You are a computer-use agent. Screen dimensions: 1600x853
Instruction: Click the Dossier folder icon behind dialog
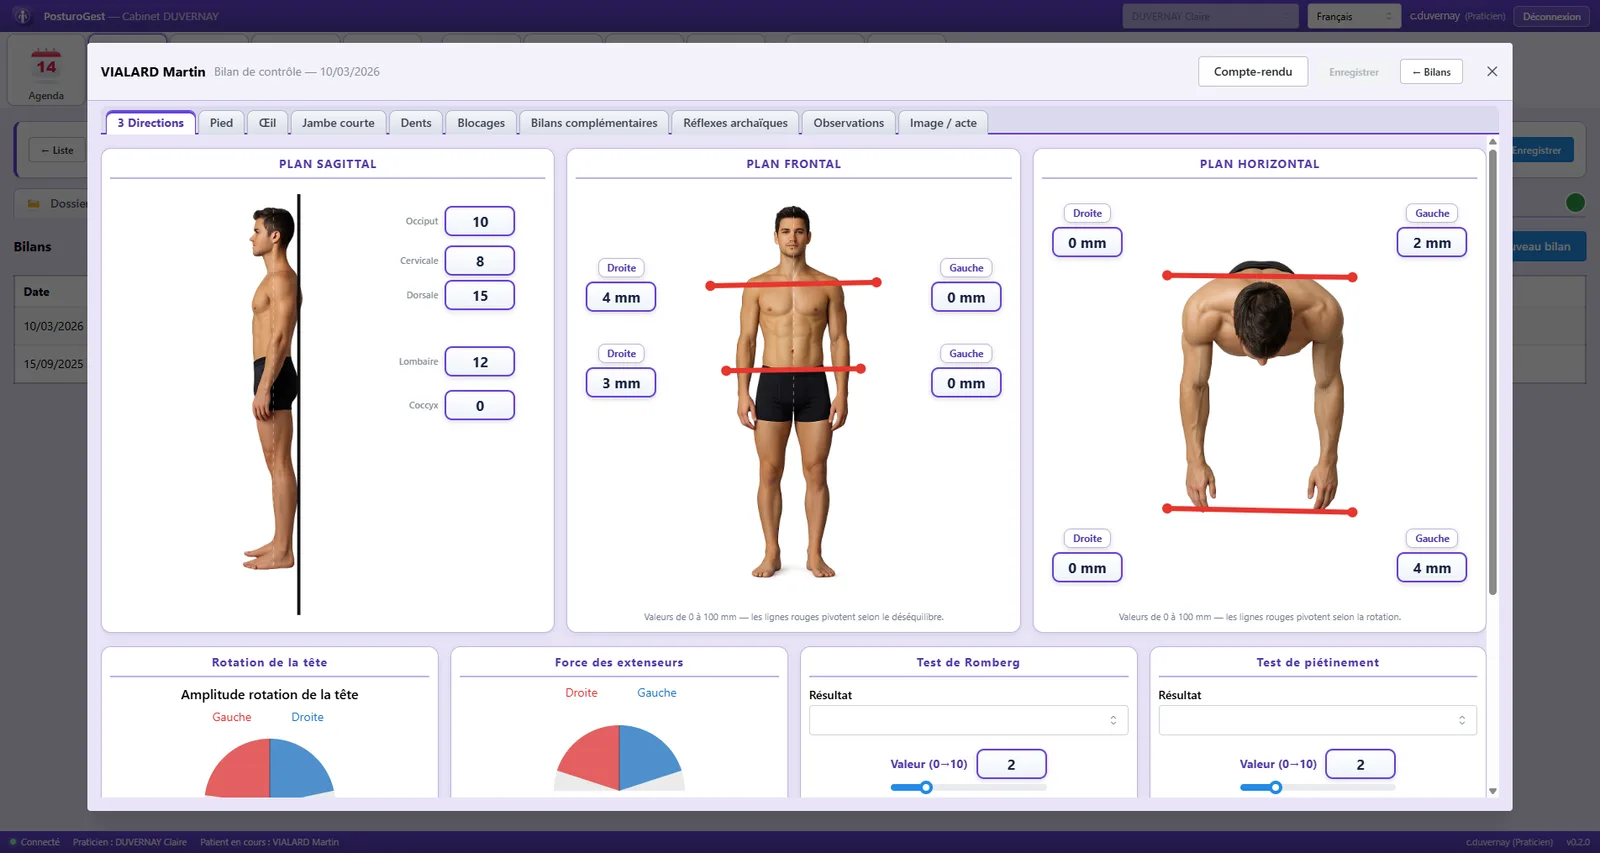(x=33, y=204)
